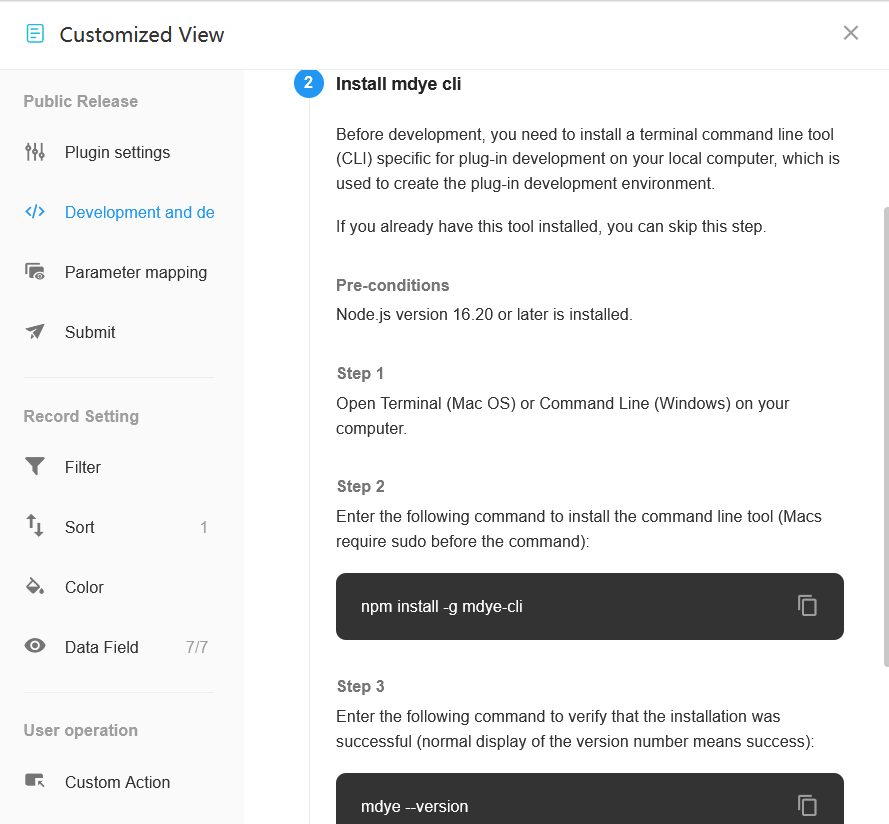This screenshot has height=824, width=889.
Task: Copy the mdye --version command
Action: click(x=807, y=805)
